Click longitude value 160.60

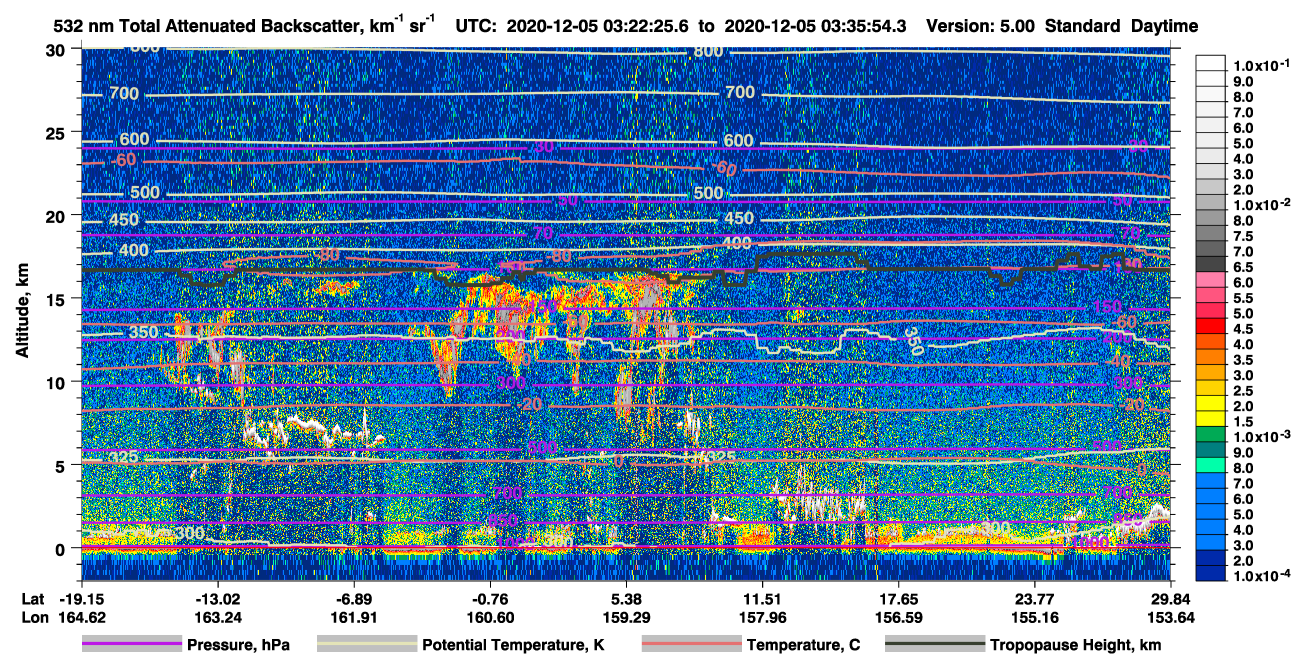click(x=490, y=617)
